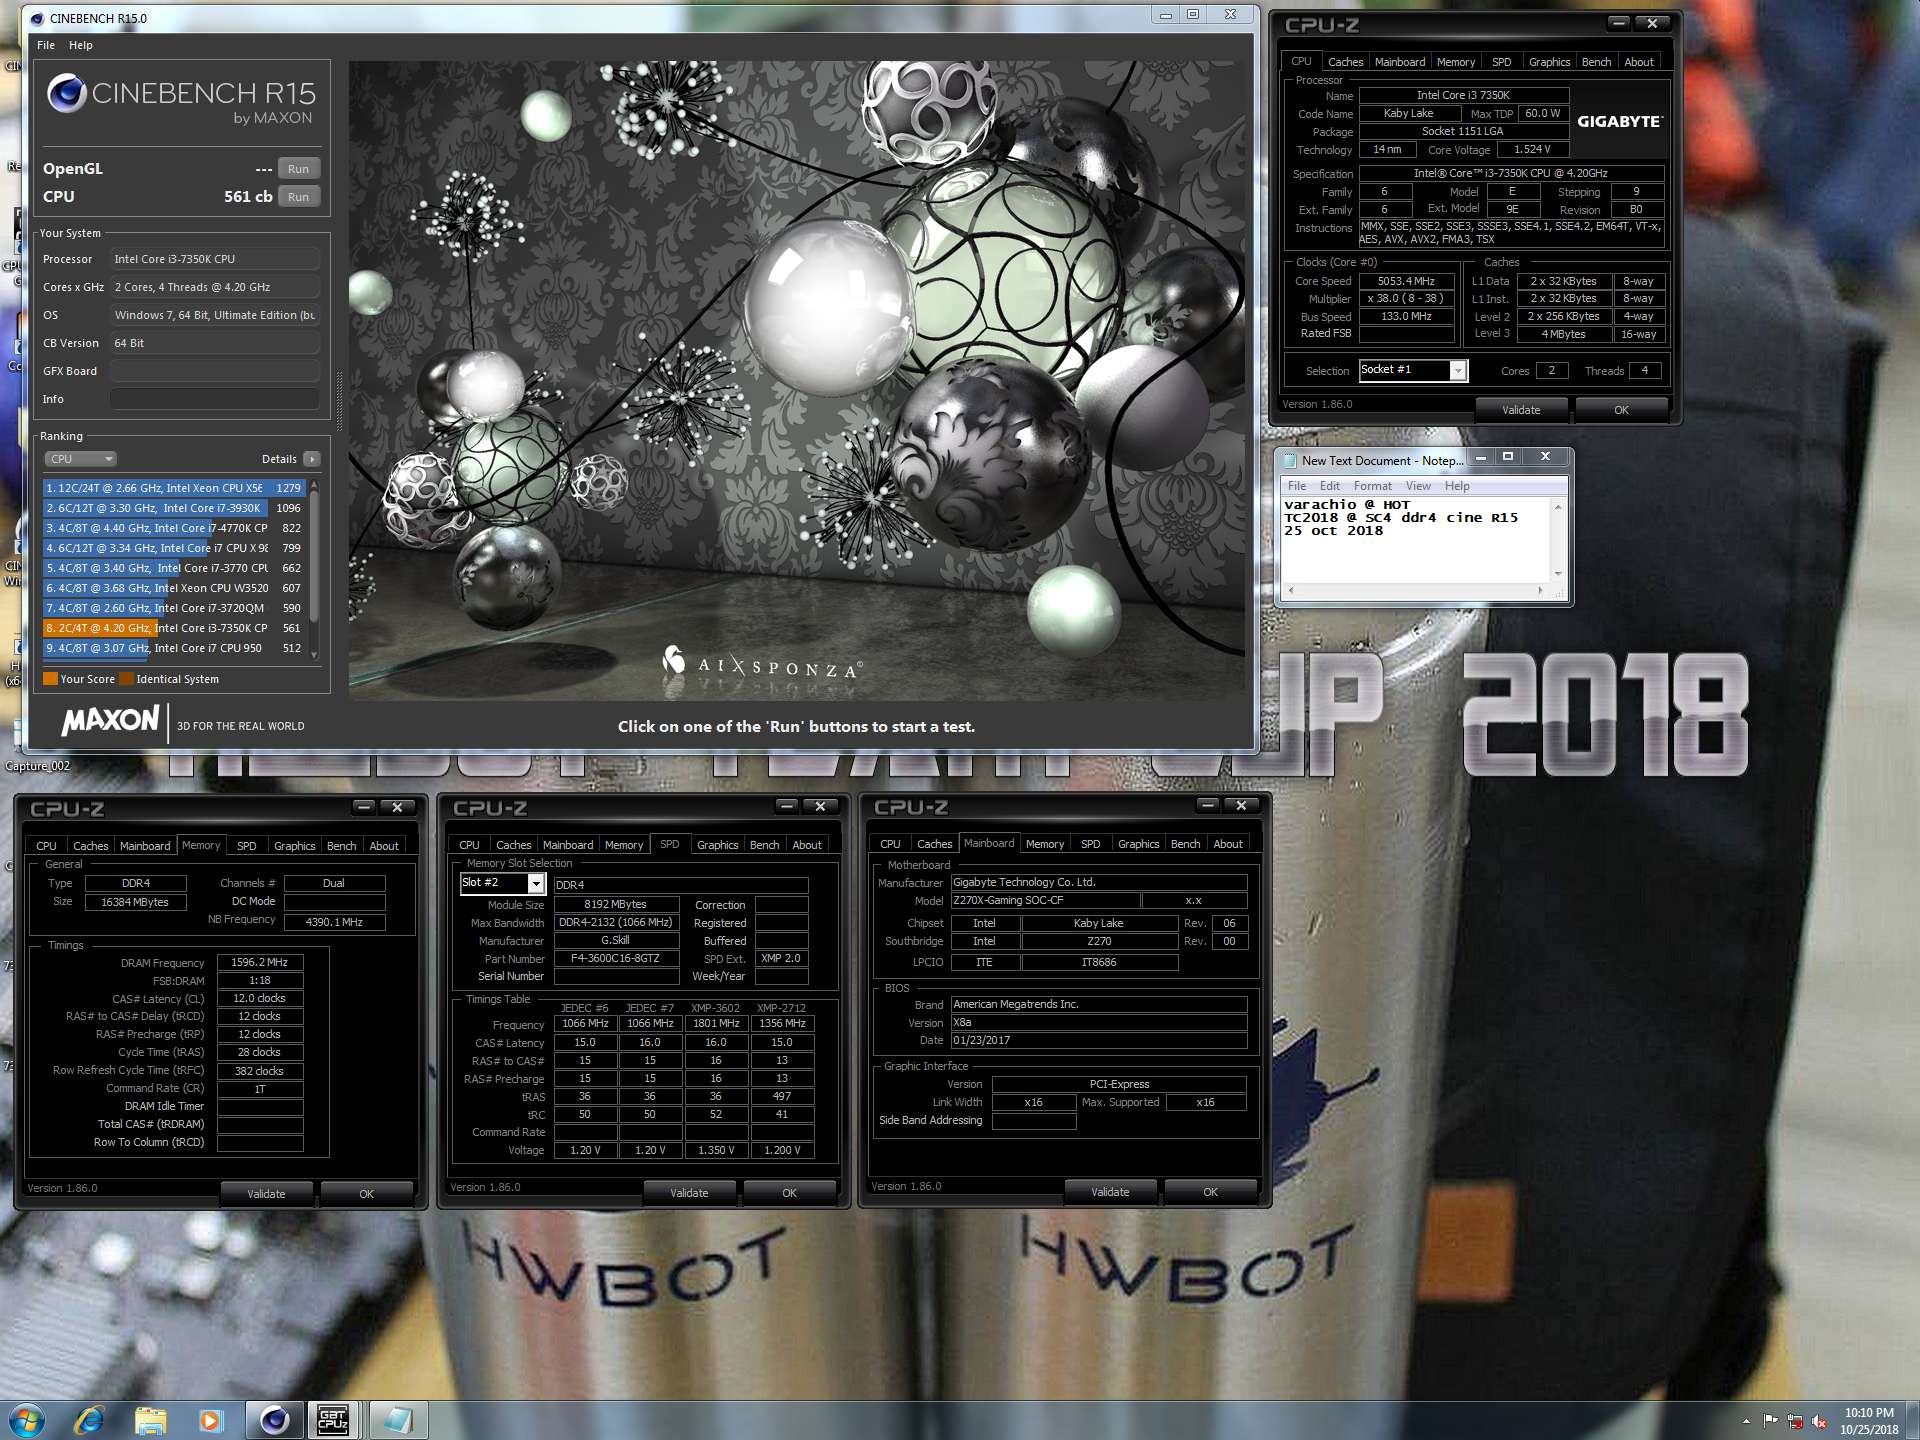Screen dimensions: 1920x1440
Task: Open the Cinebench Help menu
Action: [x=81, y=45]
